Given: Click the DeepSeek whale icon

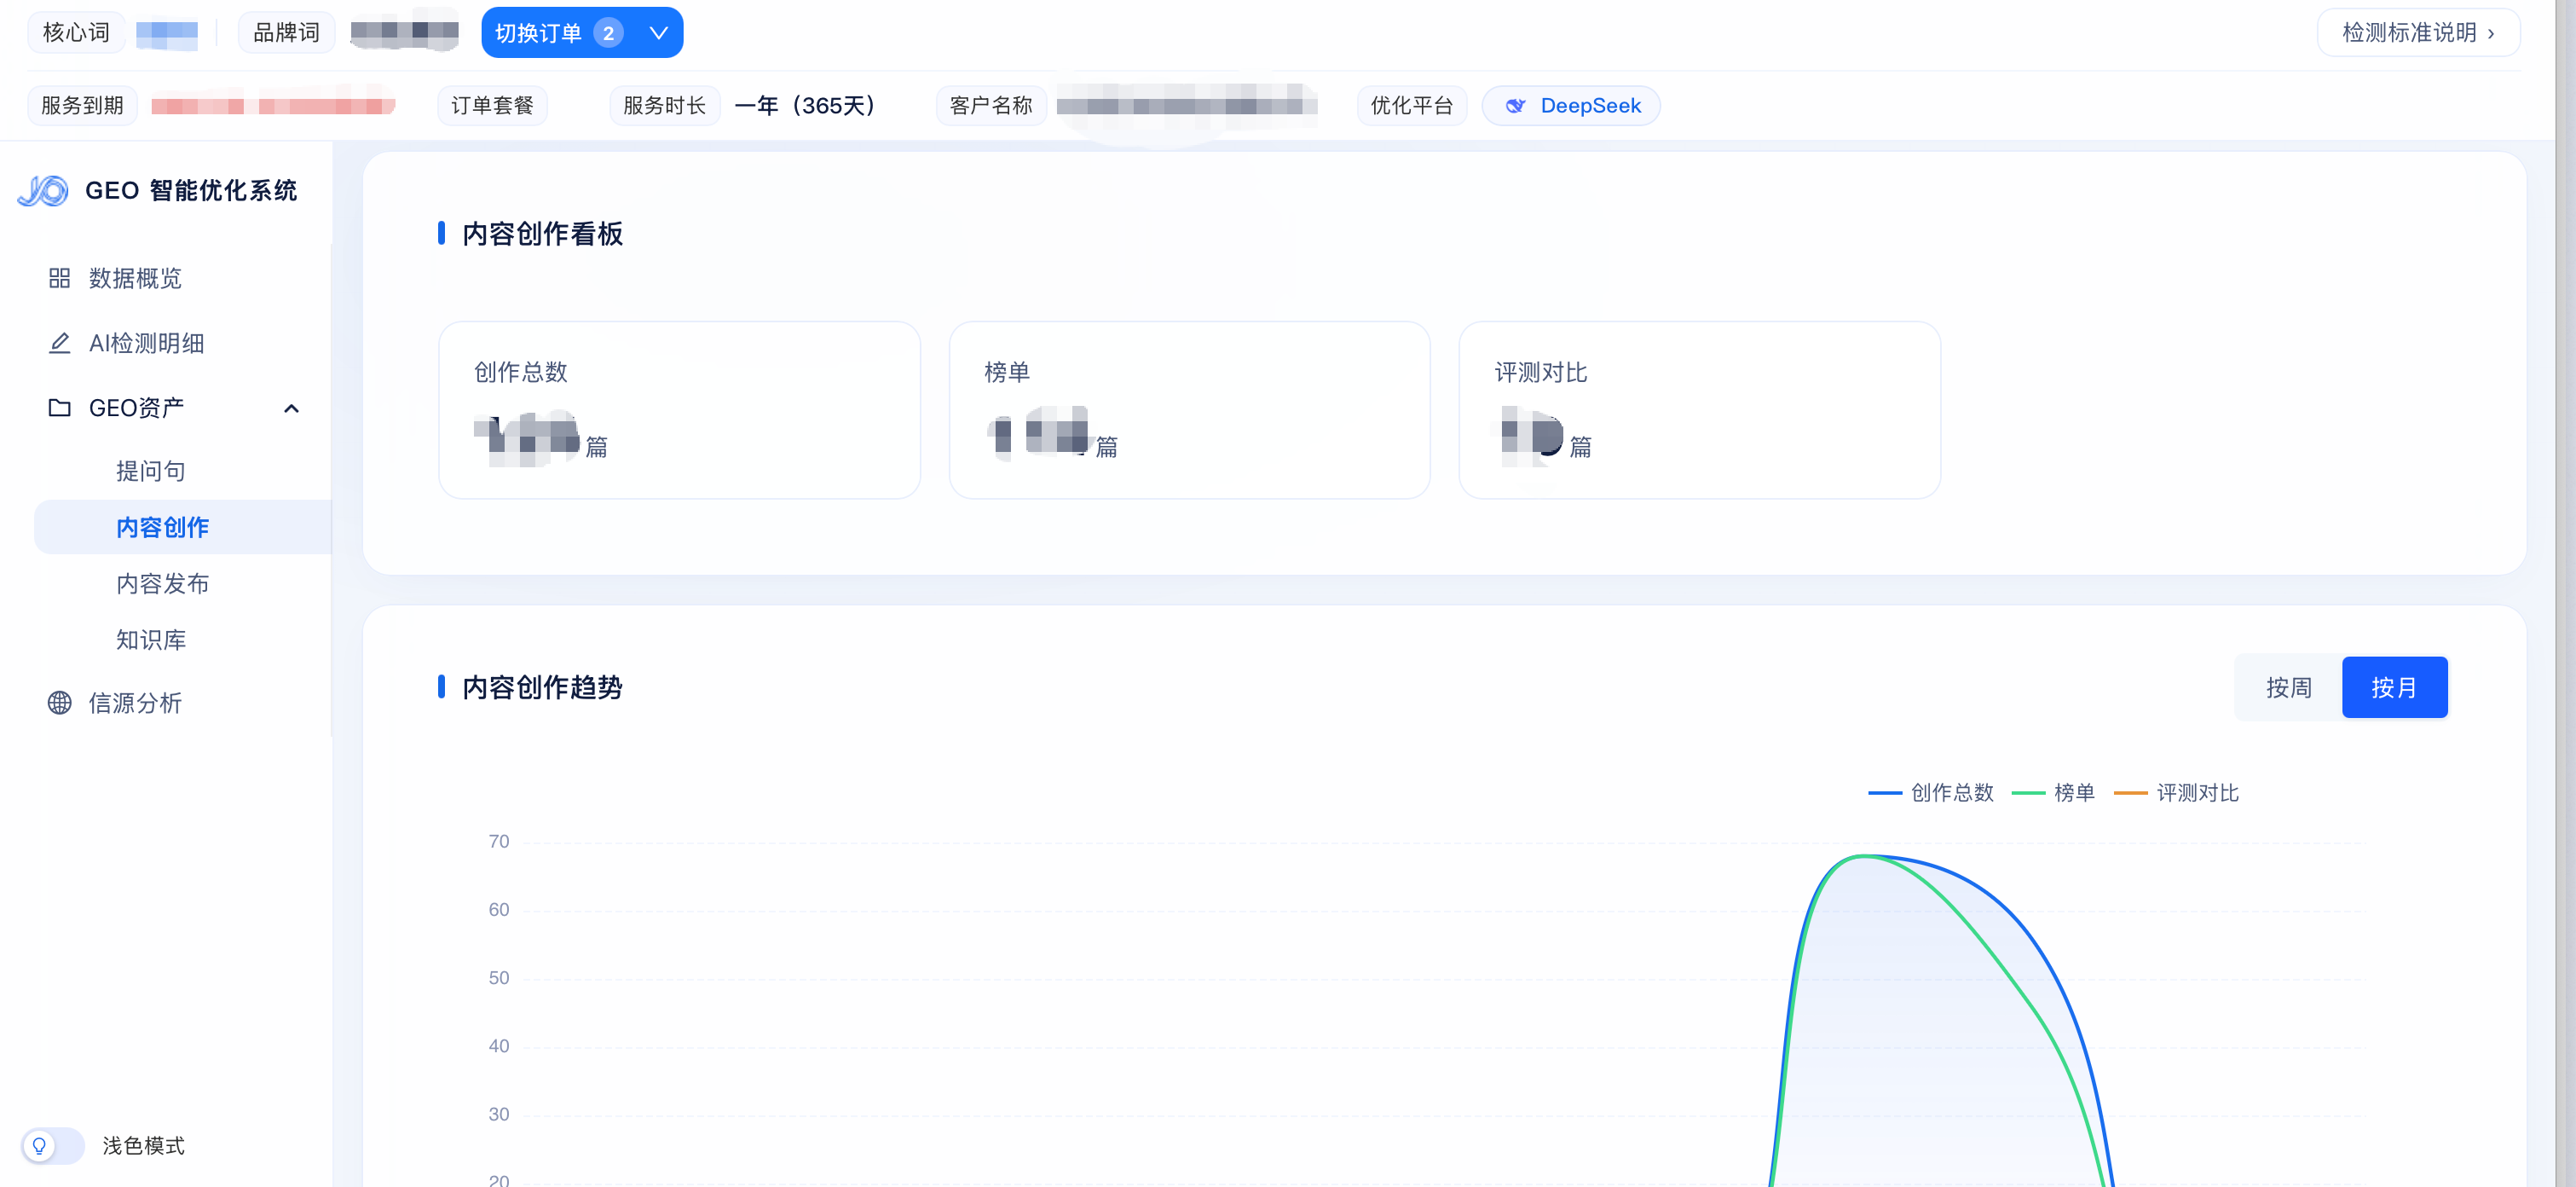Looking at the screenshot, I should tap(1516, 106).
